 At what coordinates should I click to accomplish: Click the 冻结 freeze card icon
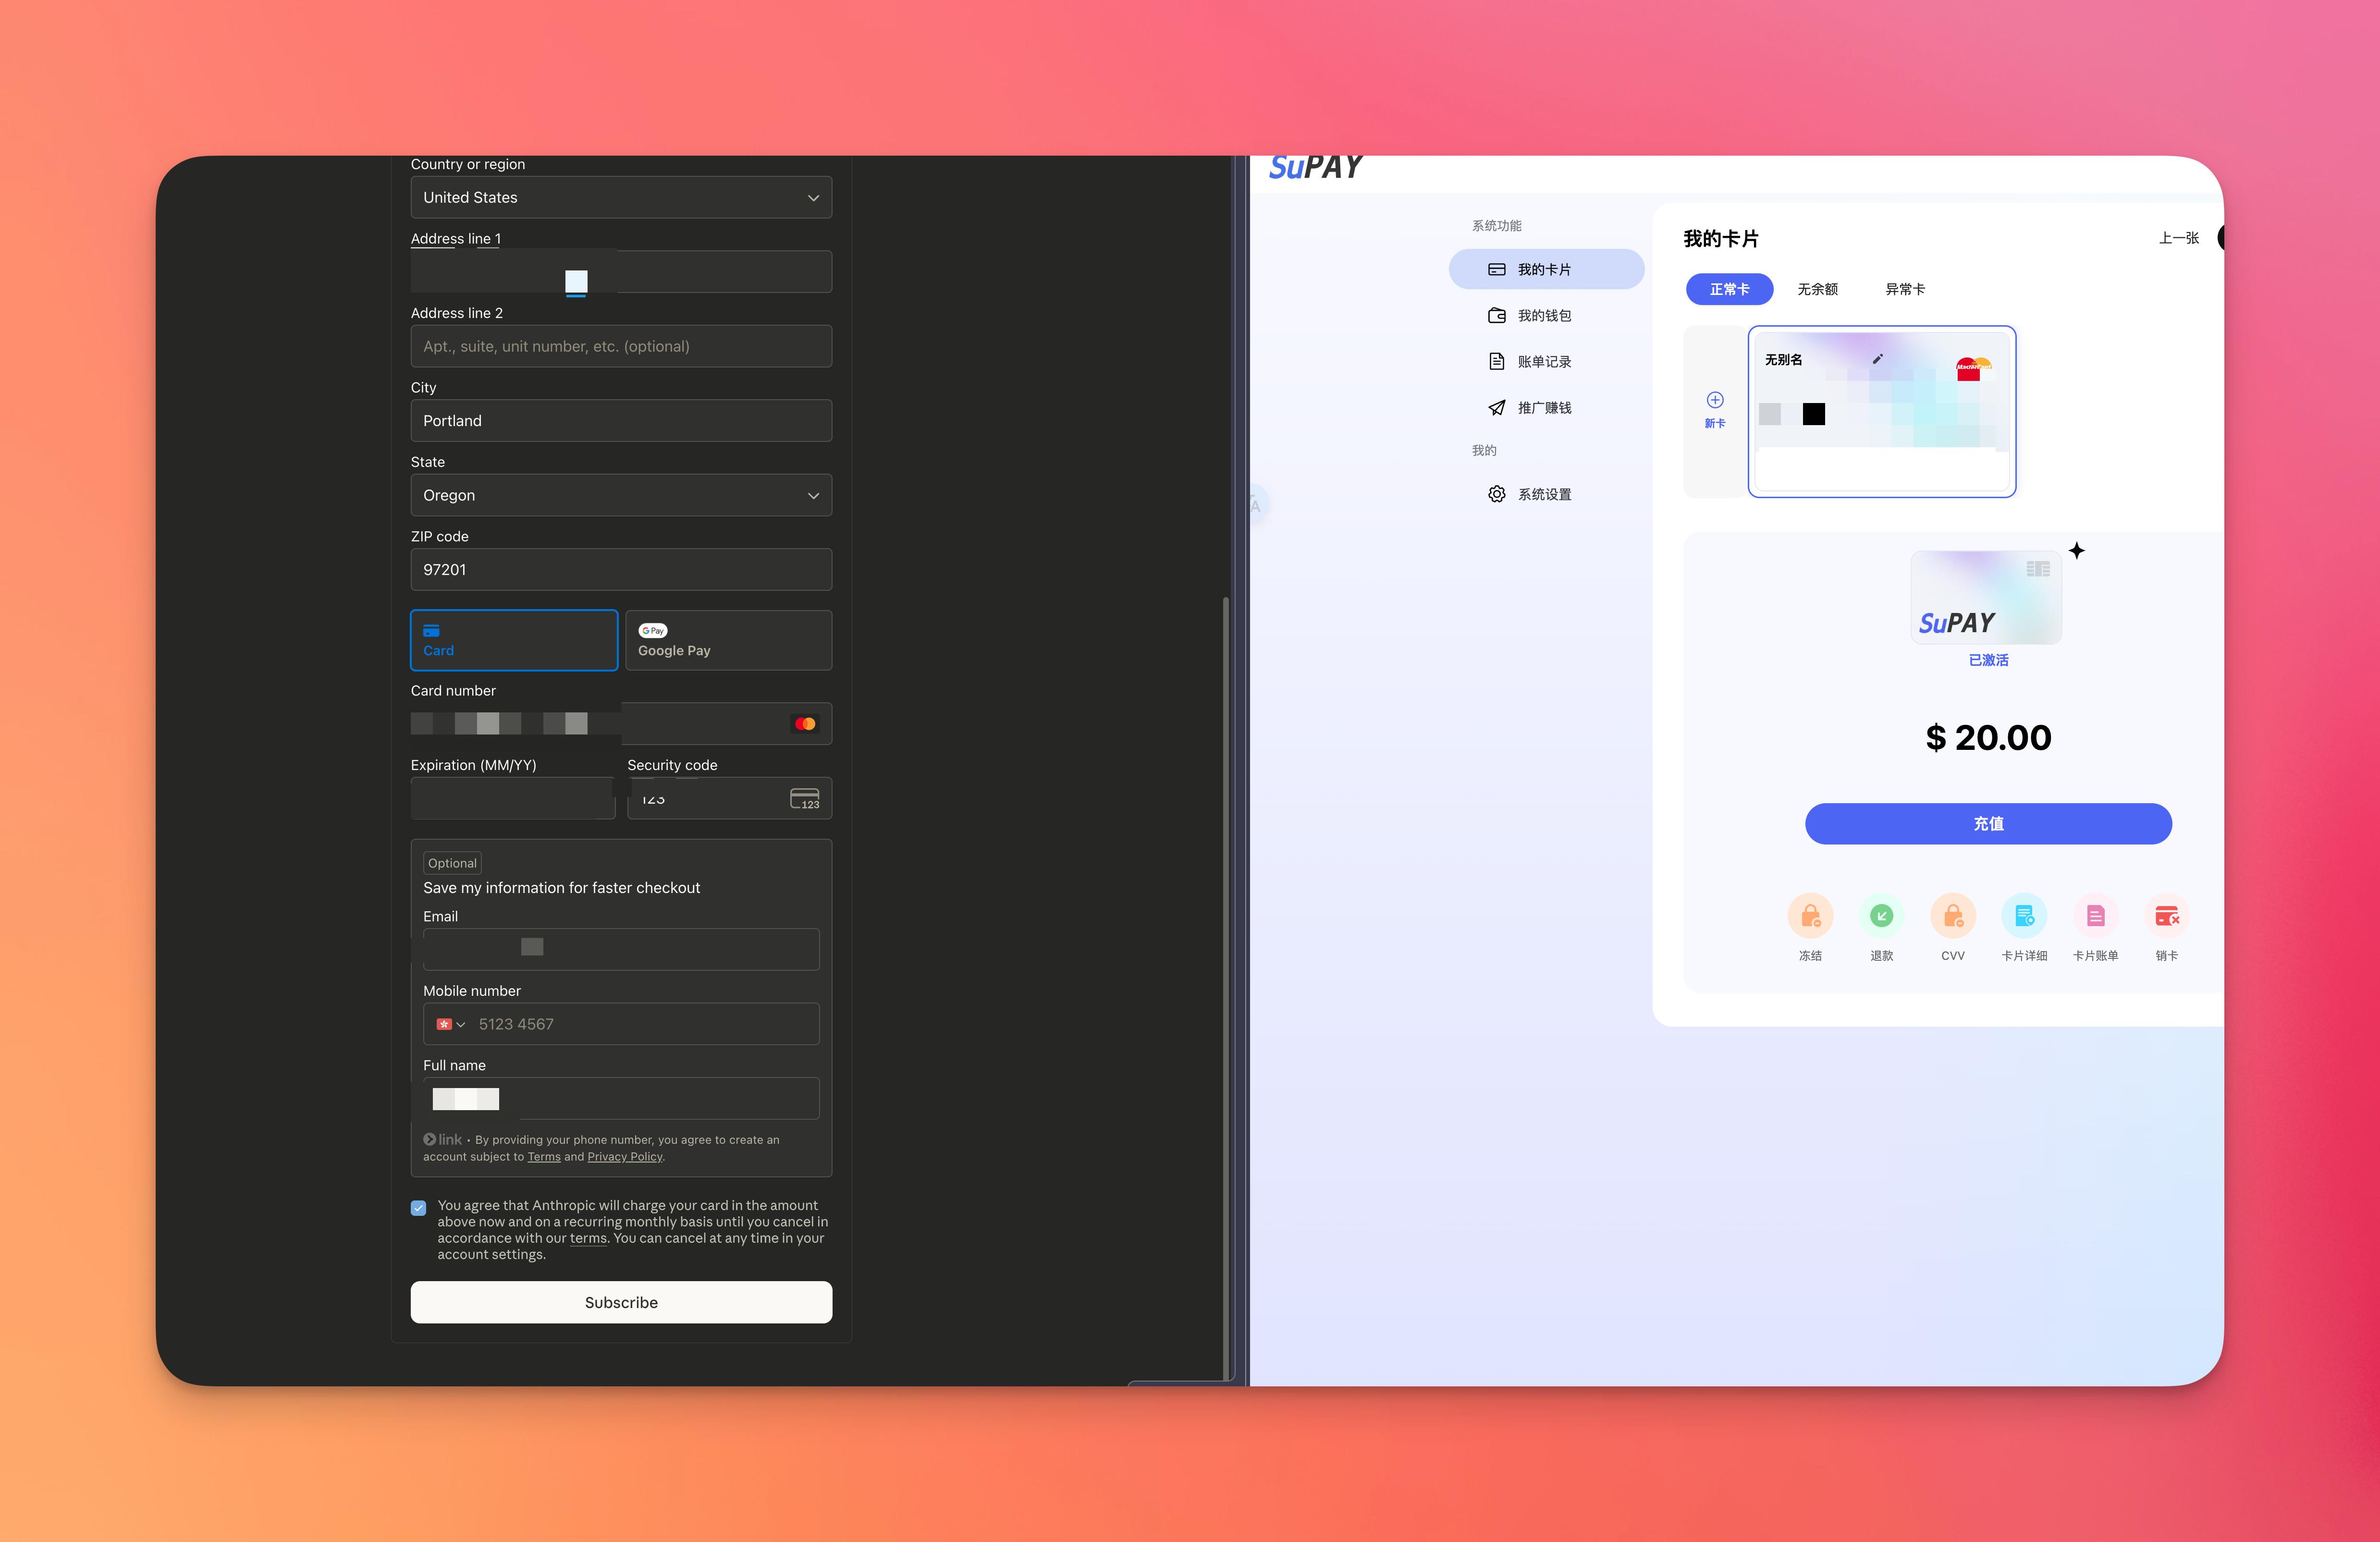click(x=1810, y=916)
